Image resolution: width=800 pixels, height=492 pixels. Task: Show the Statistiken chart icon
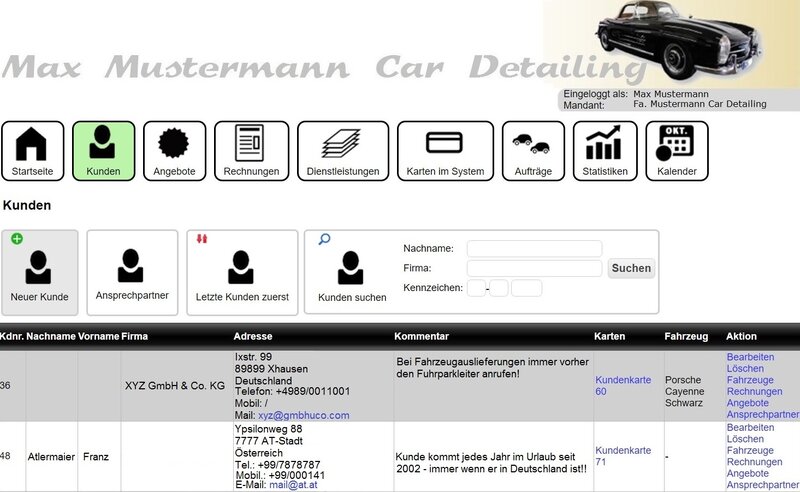606,152
